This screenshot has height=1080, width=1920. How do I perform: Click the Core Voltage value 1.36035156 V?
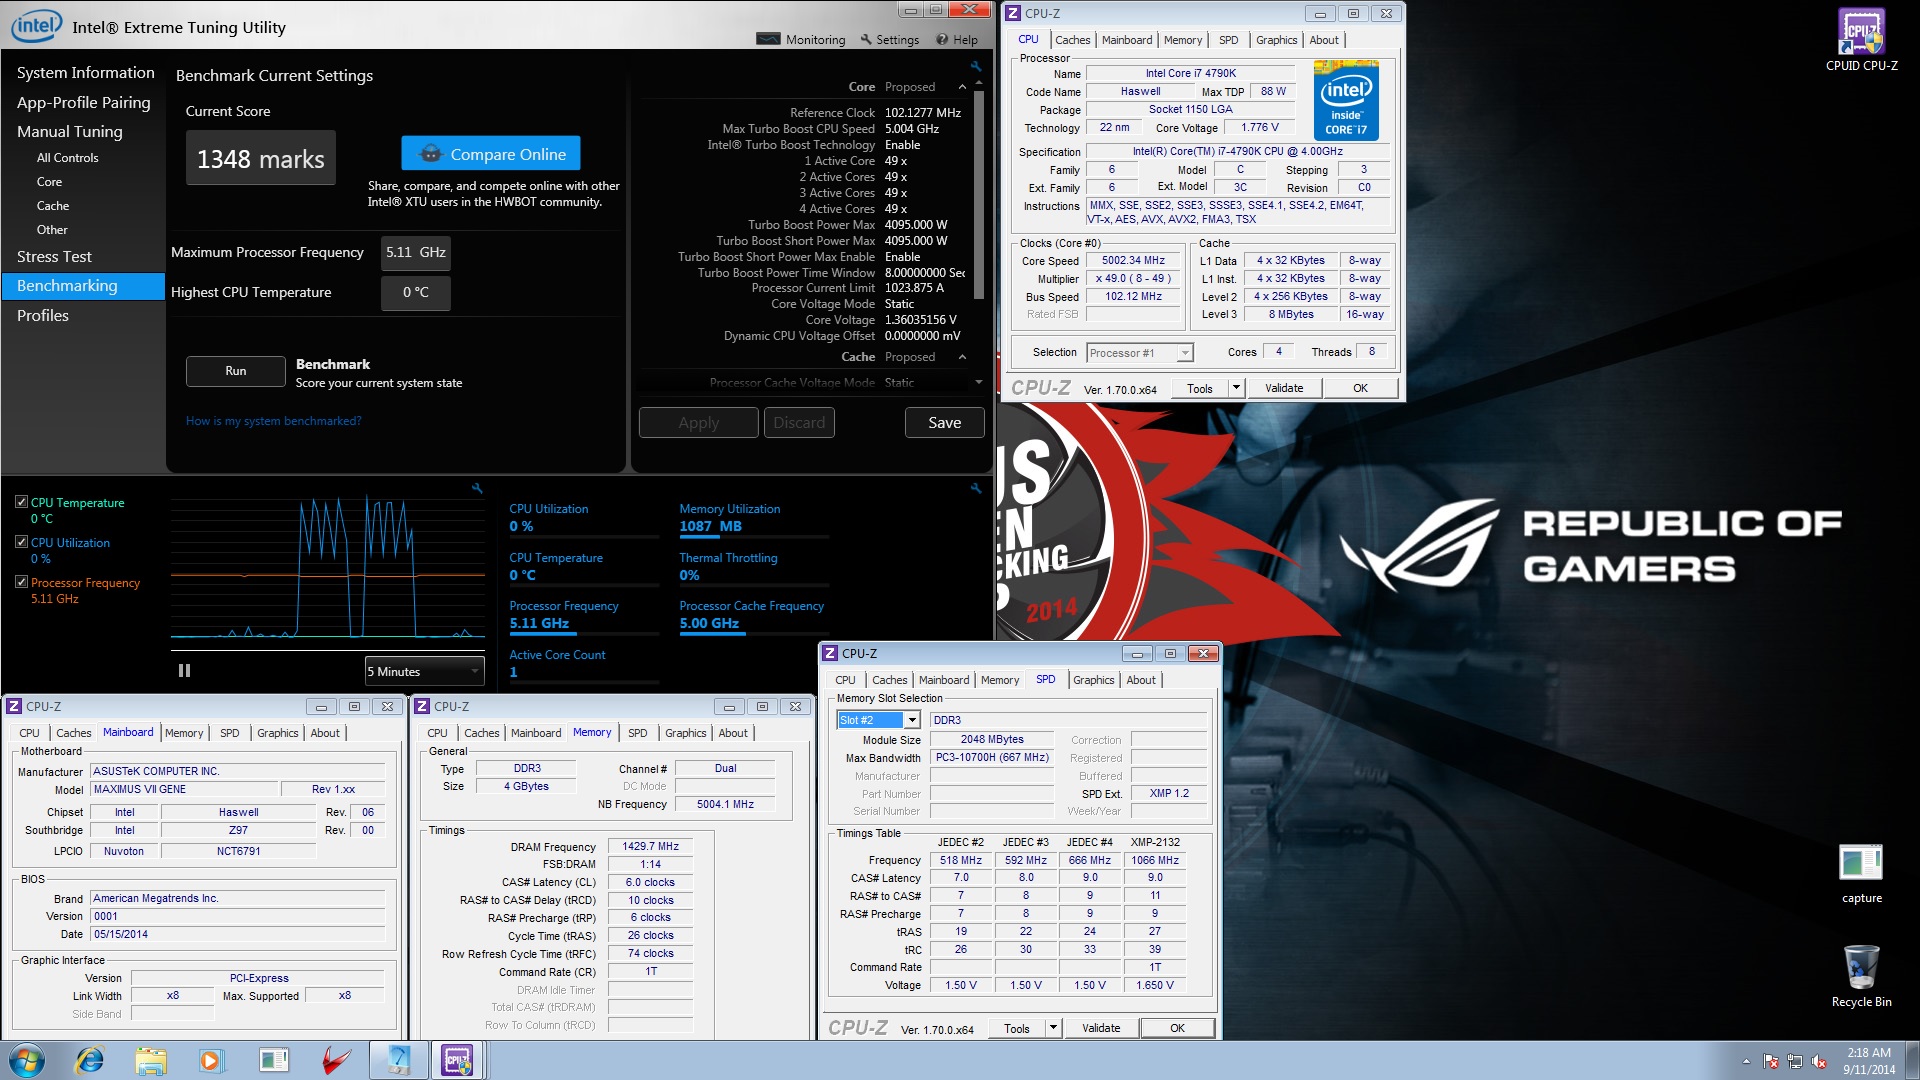[920, 320]
